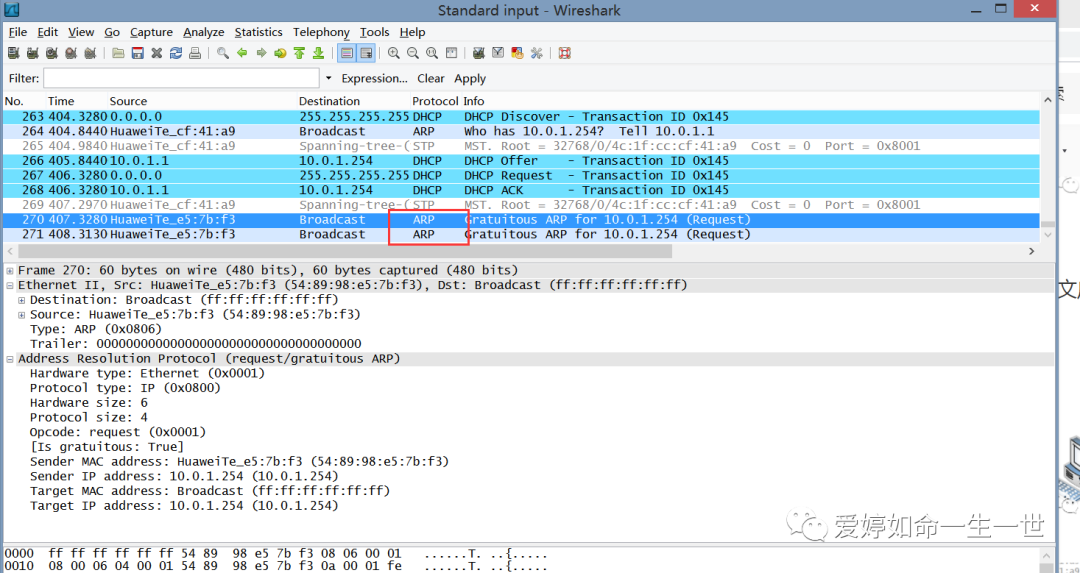Collapse the Ethernet II tree node
The height and width of the screenshot is (573, 1080).
click(x=10, y=285)
